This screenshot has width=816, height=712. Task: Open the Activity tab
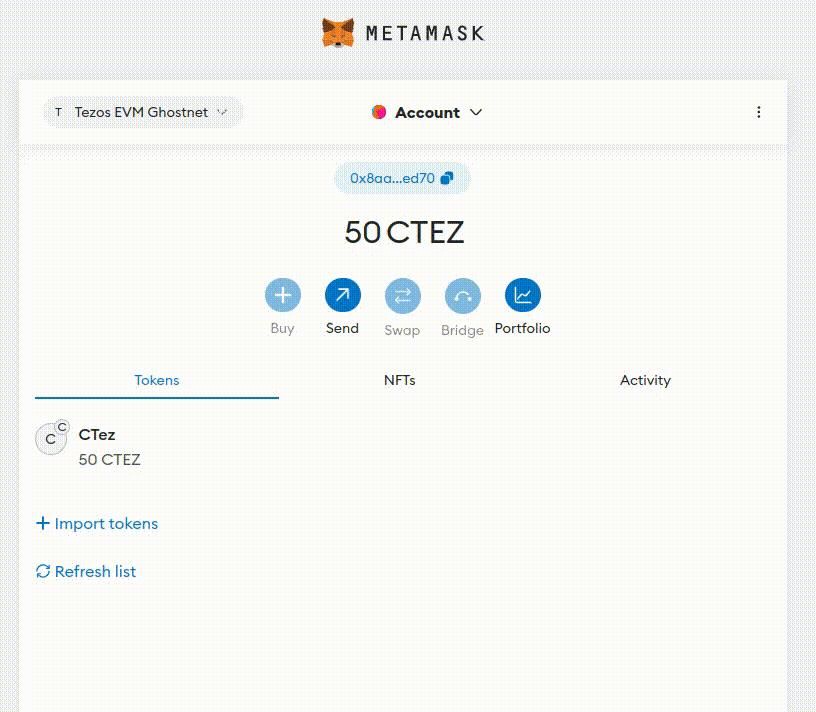(645, 380)
